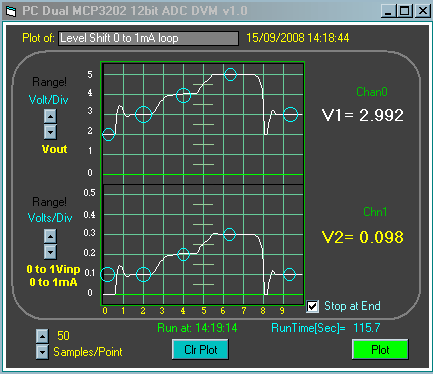The width and height of the screenshot is (433, 374).
Task: Click the large circle marker at Vout 3V
Action: click(144, 114)
